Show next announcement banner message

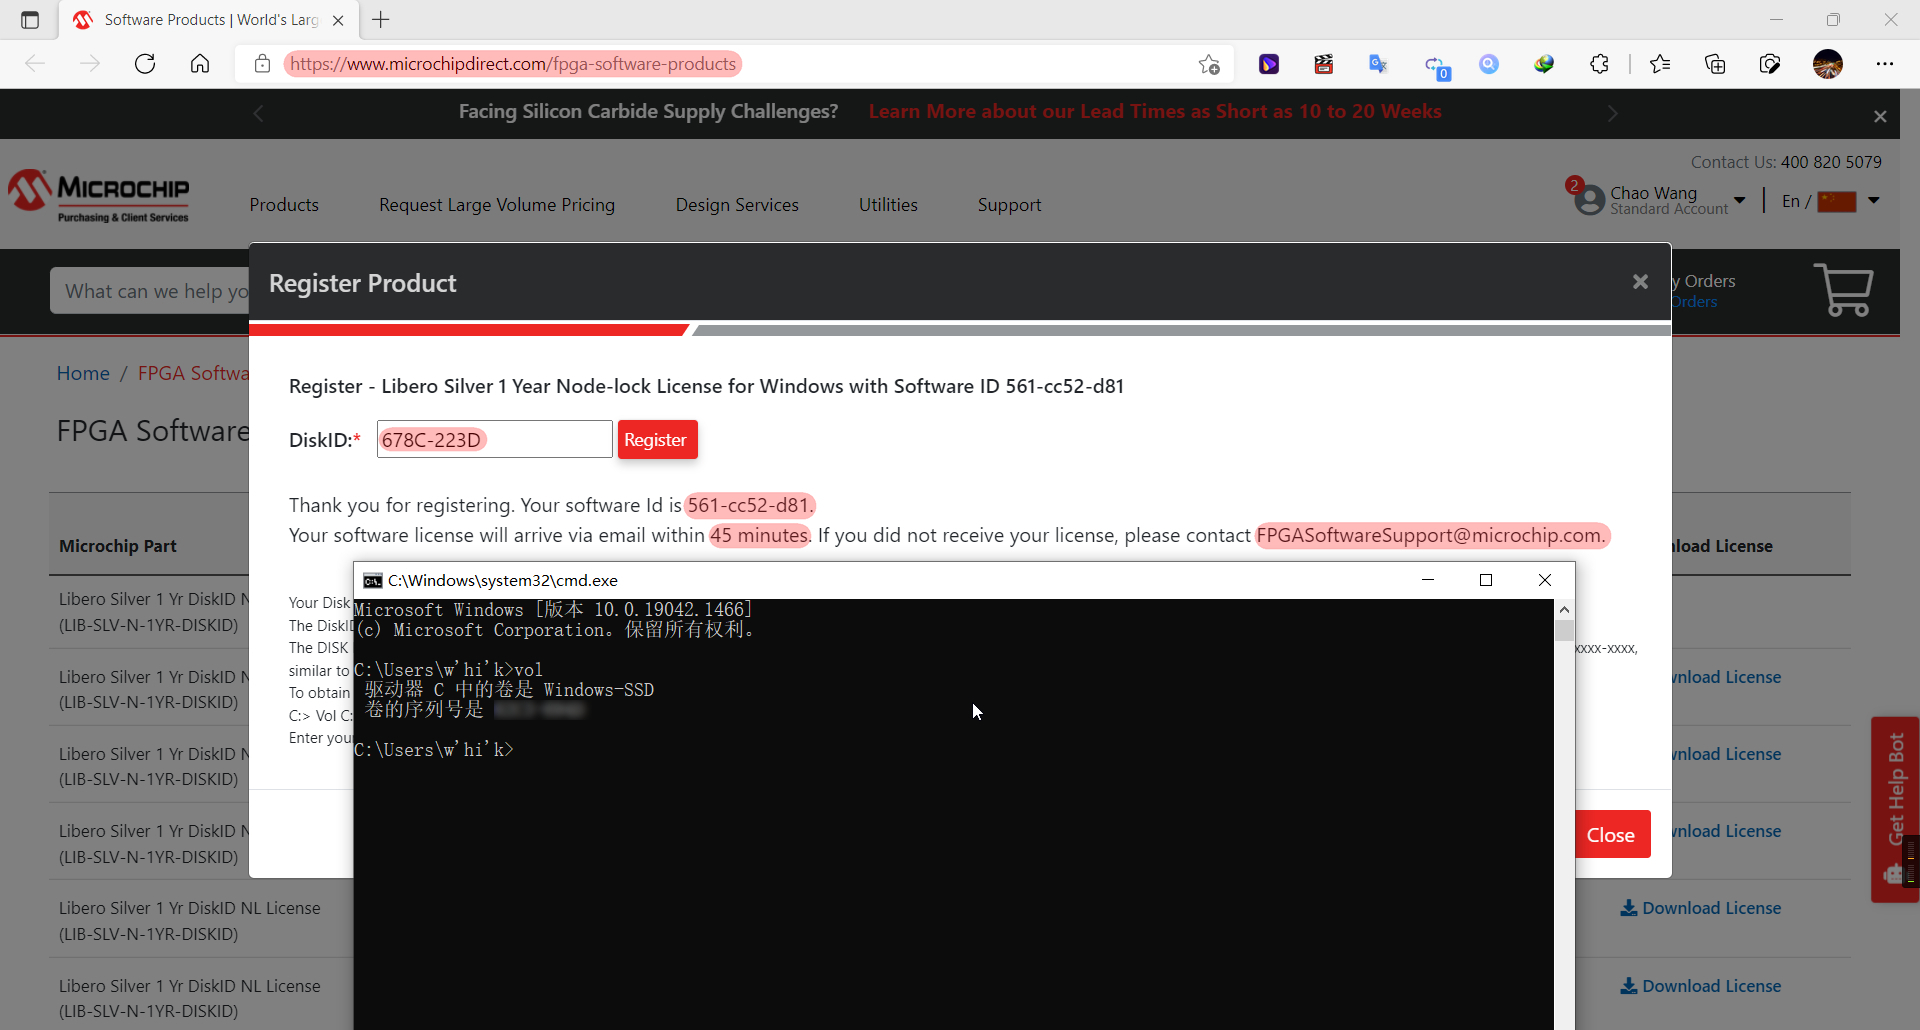(x=1612, y=113)
